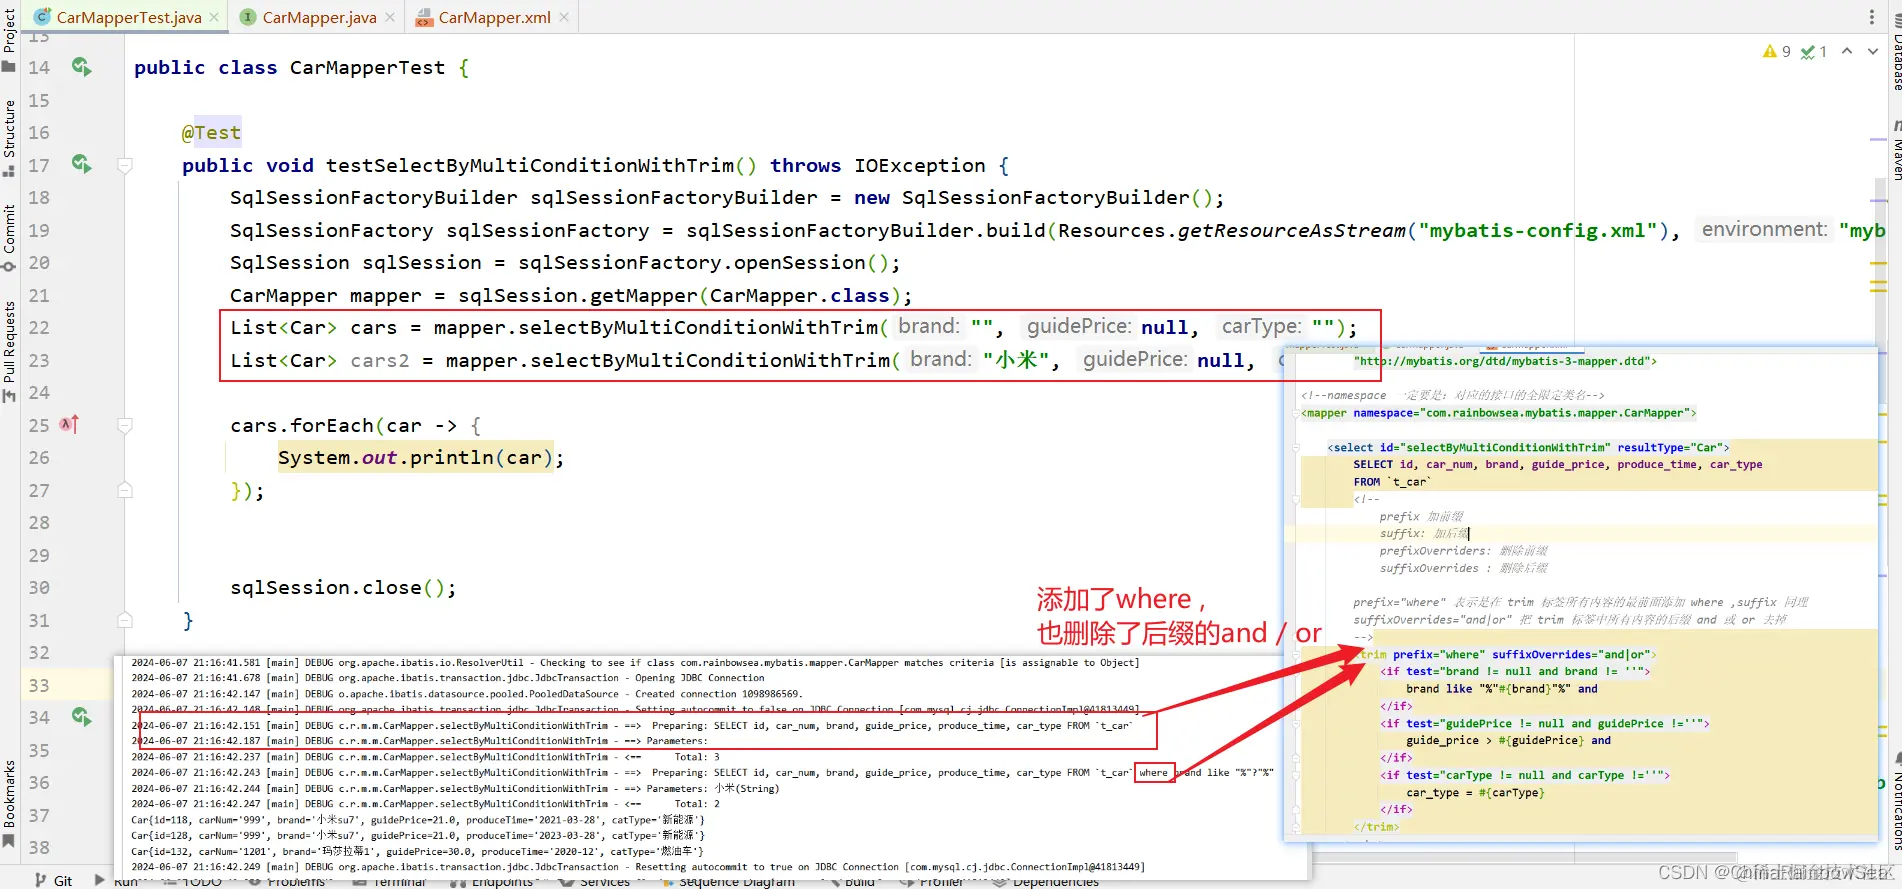Open the Problems tool window
The width and height of the screenshot is (1902, 889).
click(286, 881)
